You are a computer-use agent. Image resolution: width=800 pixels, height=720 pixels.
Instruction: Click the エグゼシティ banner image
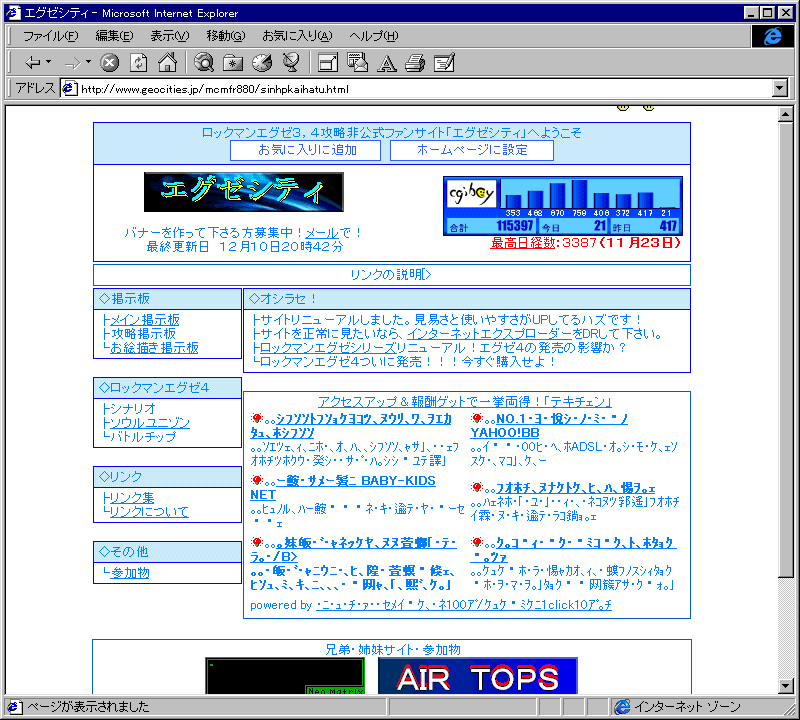244,192
